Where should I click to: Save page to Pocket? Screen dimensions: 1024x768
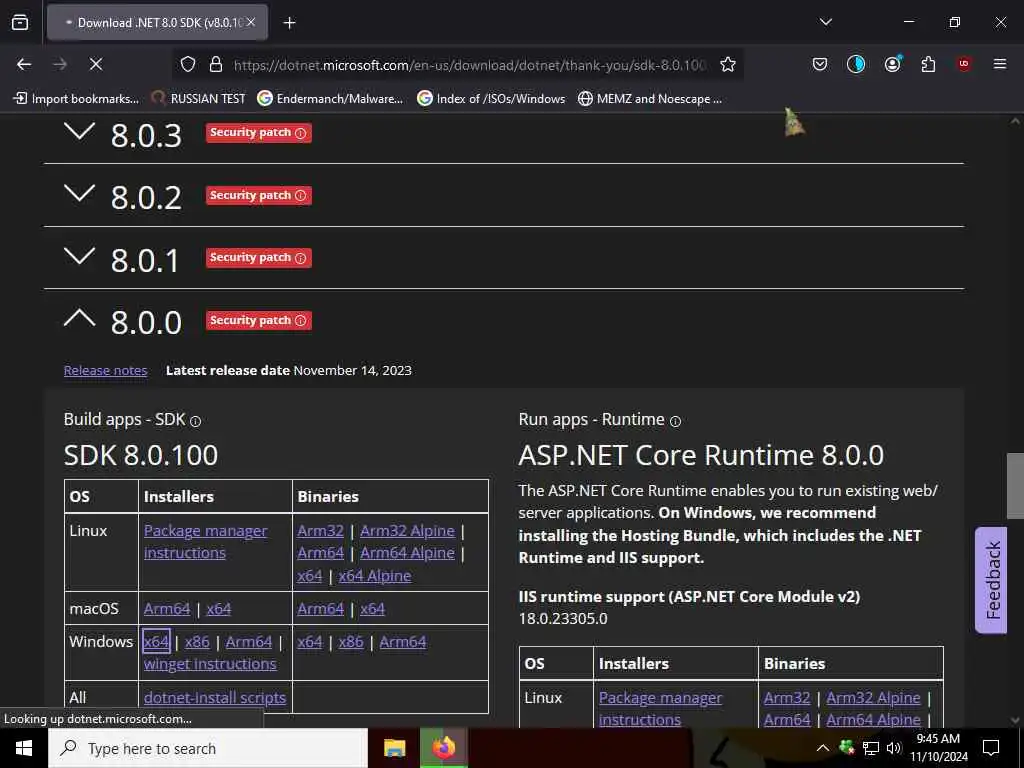[x=820, y=64]
